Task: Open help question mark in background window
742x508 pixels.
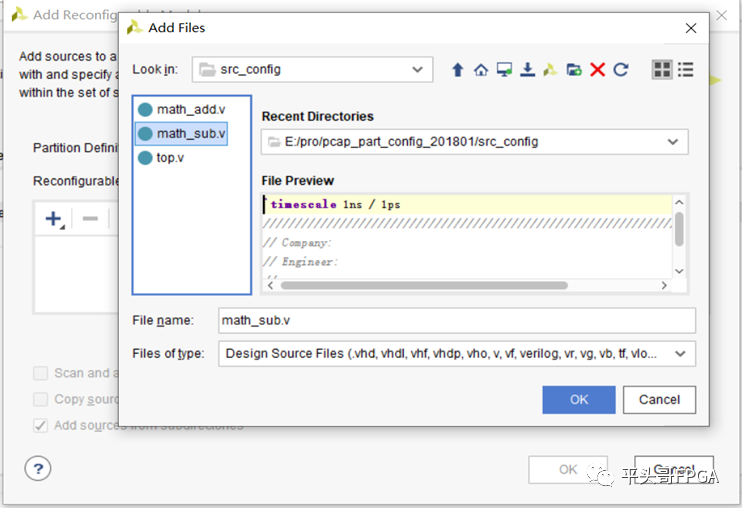Action: (x=38, y=468)
